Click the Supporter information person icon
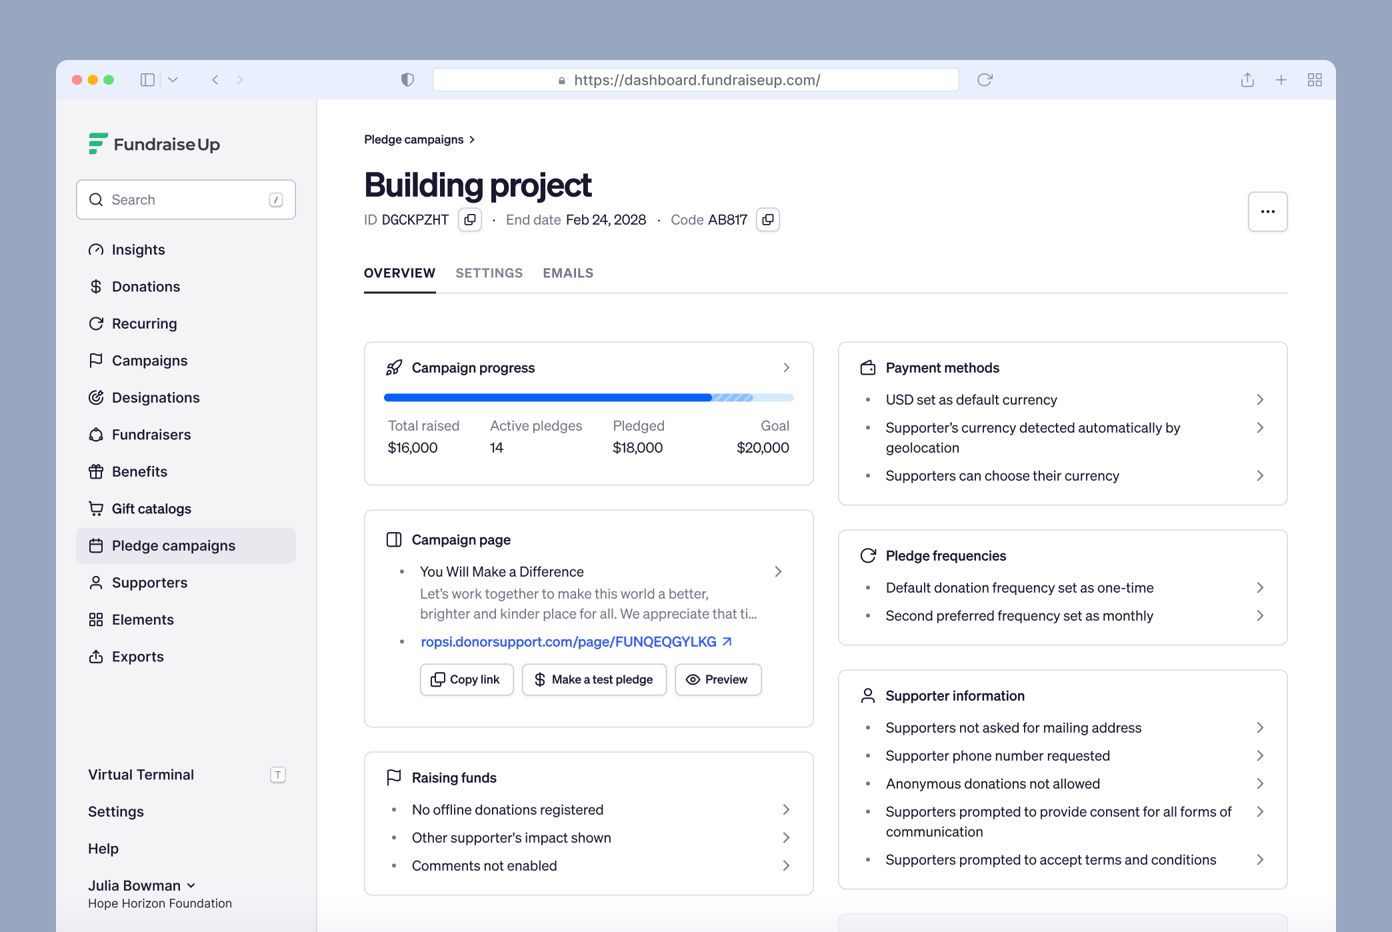Viewport: 1392px width, 932px height. tap(868, 696)
